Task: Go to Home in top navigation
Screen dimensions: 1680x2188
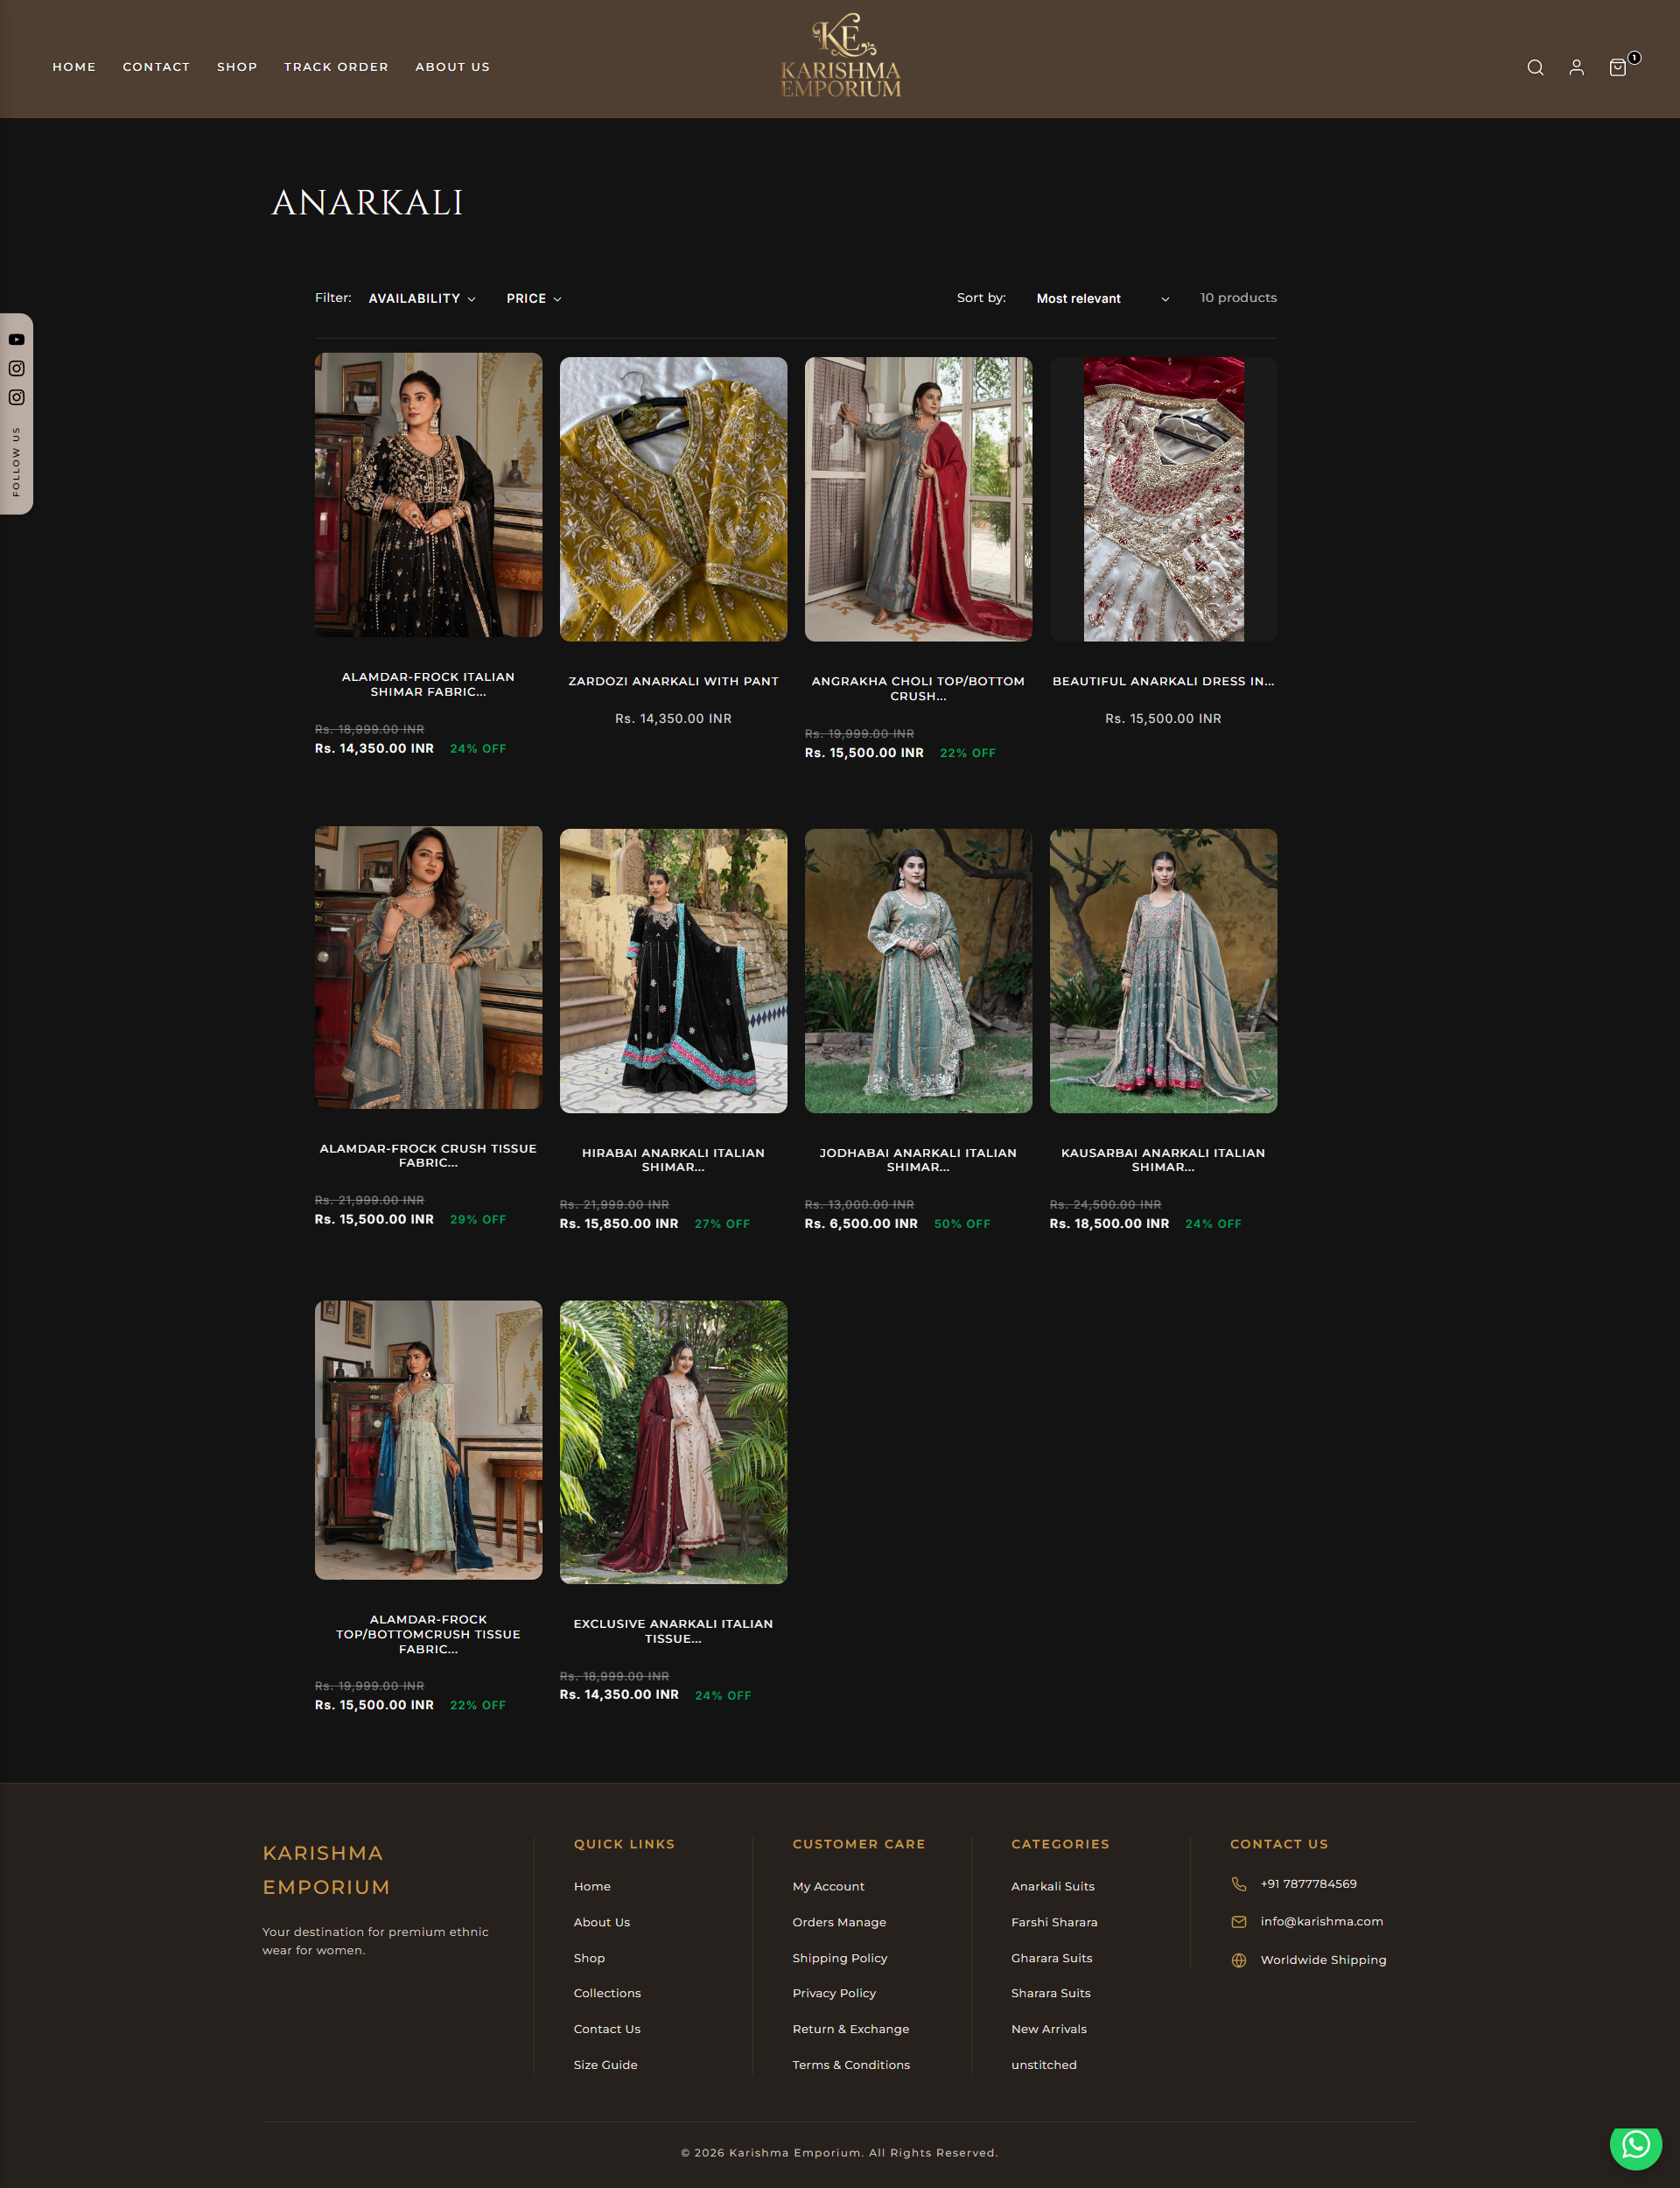Action: click(74, 67)
